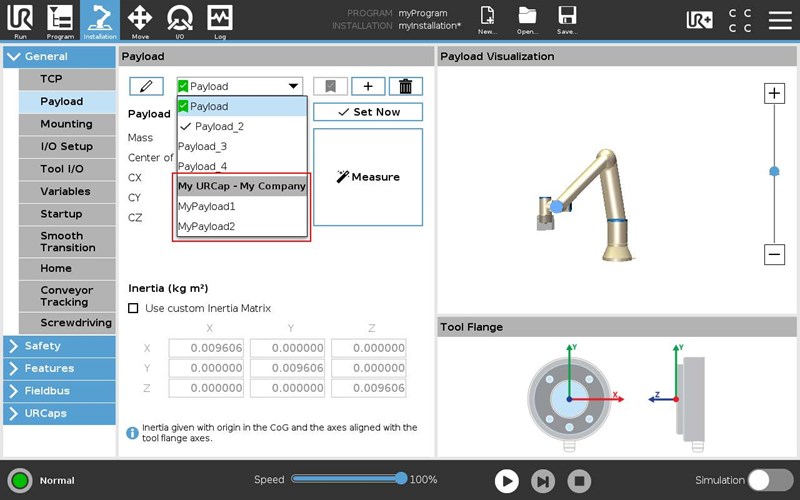800x500 pixels.
Task: Open the I/O tab icon
Action: click(180, 19)
